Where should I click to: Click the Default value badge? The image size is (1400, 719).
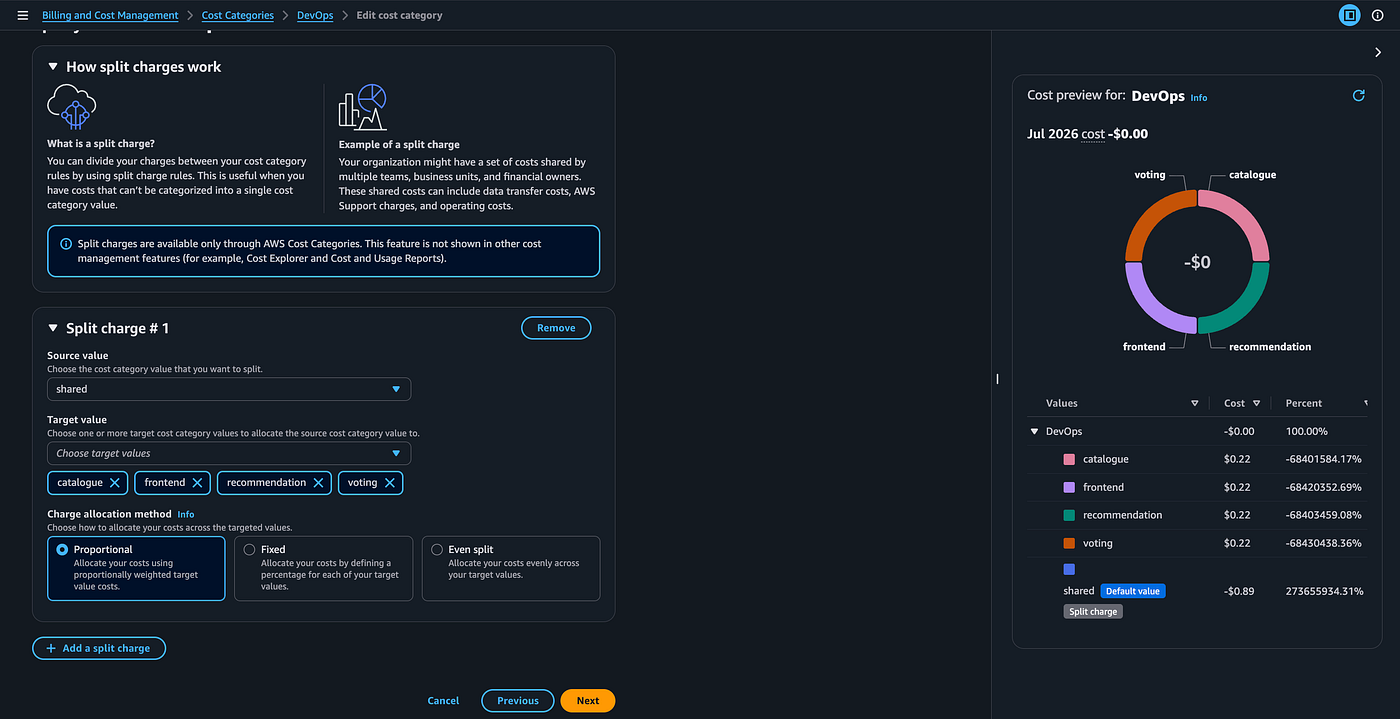coord(1133,591)
